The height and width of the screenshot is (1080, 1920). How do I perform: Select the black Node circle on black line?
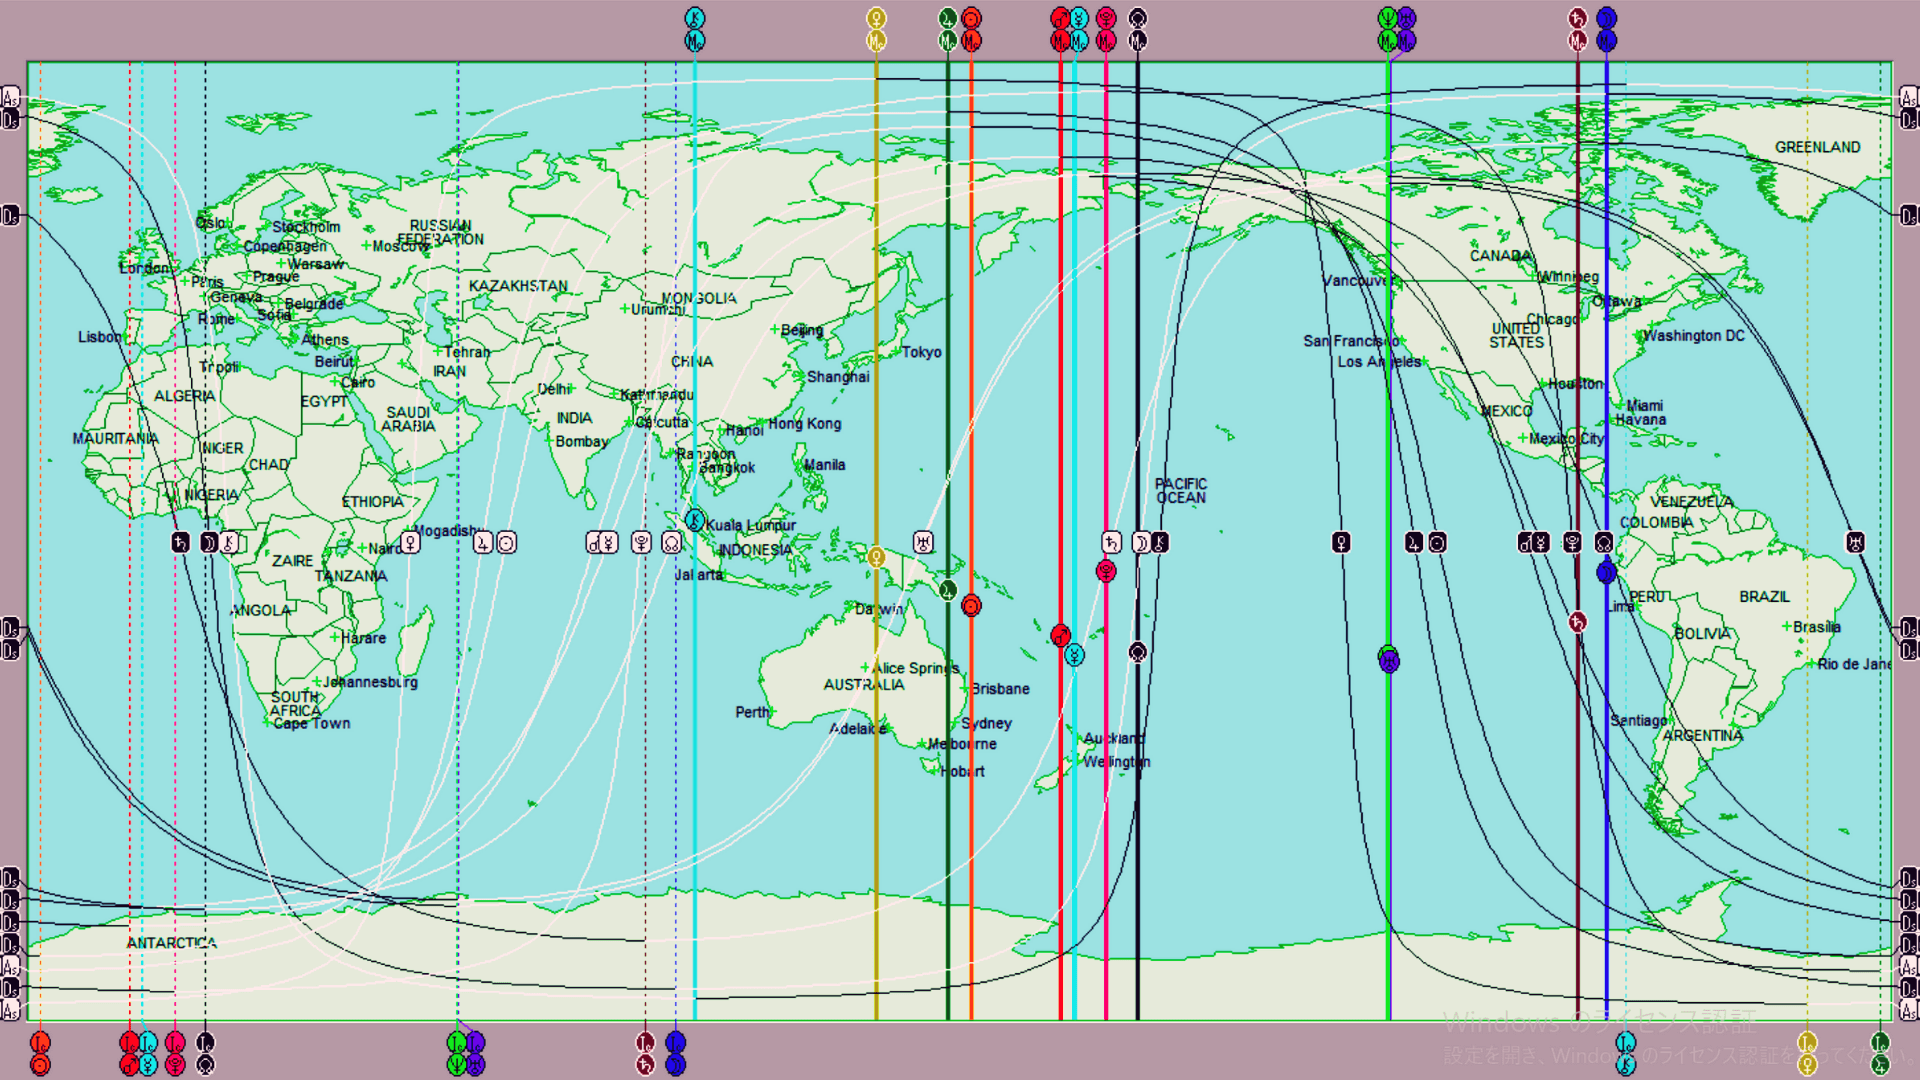point(1138,652)
